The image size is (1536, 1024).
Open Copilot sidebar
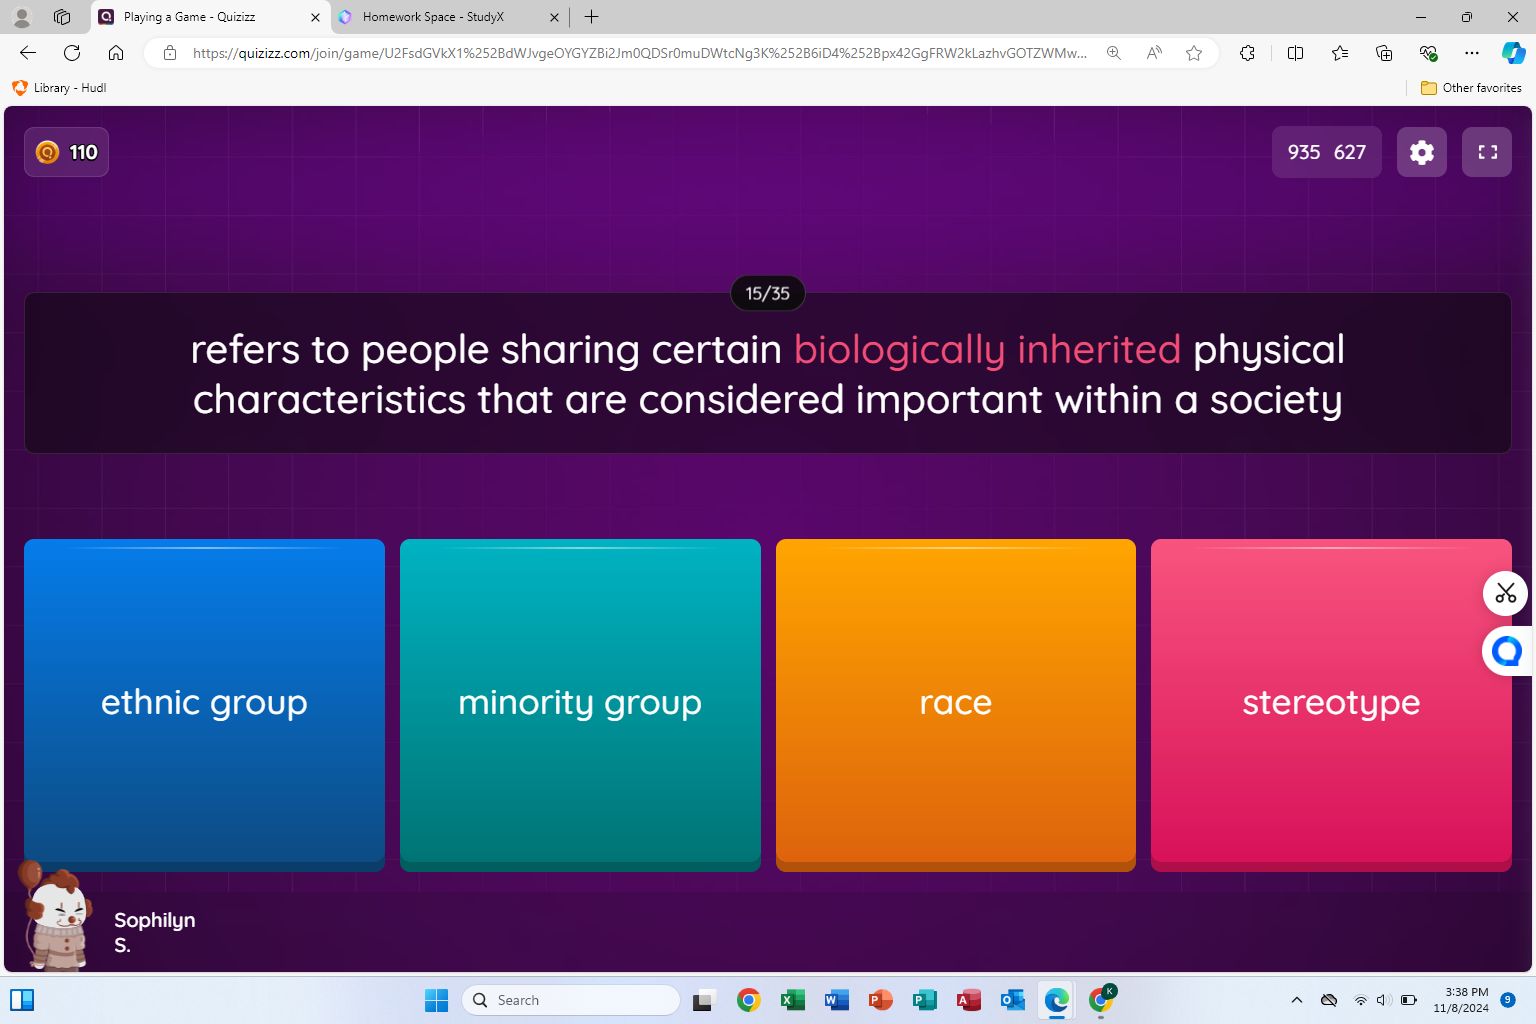point(1514,53)
